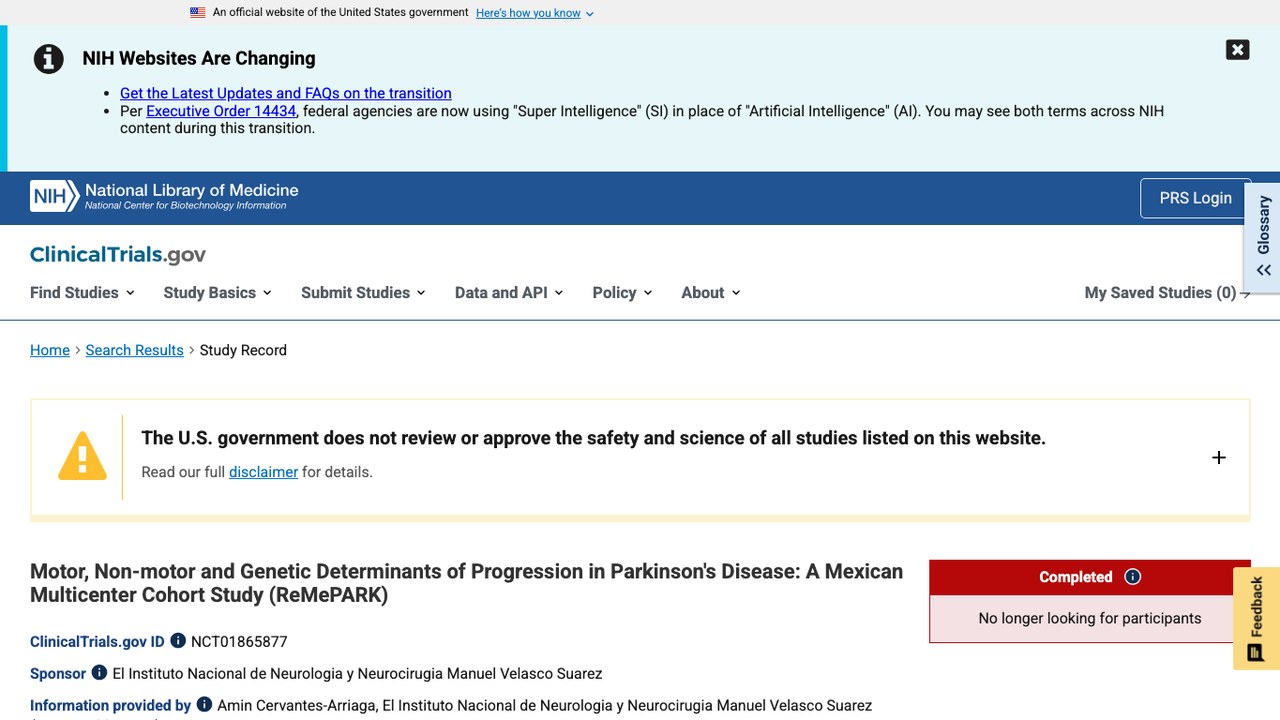Open Executive Order 14434 link
Image resolution: width=1280 pixels, height=720 pixels.
tap(221, 111)
